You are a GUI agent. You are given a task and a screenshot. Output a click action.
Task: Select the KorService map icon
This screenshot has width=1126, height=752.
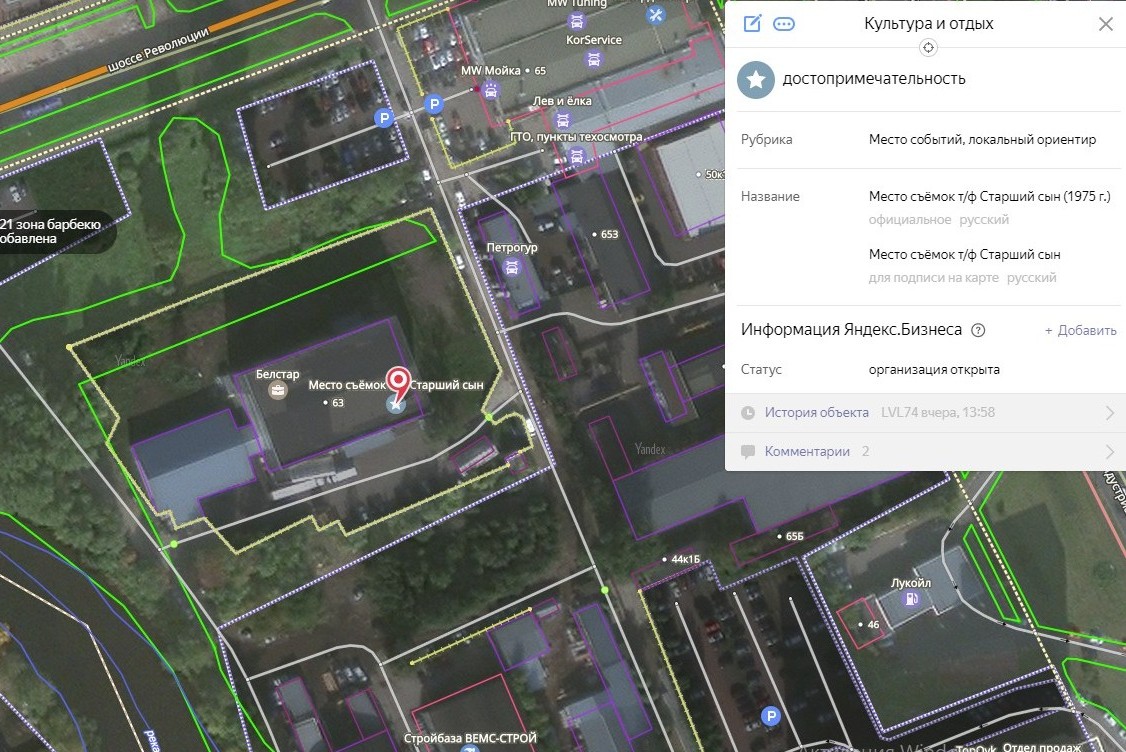pos(594,59)
